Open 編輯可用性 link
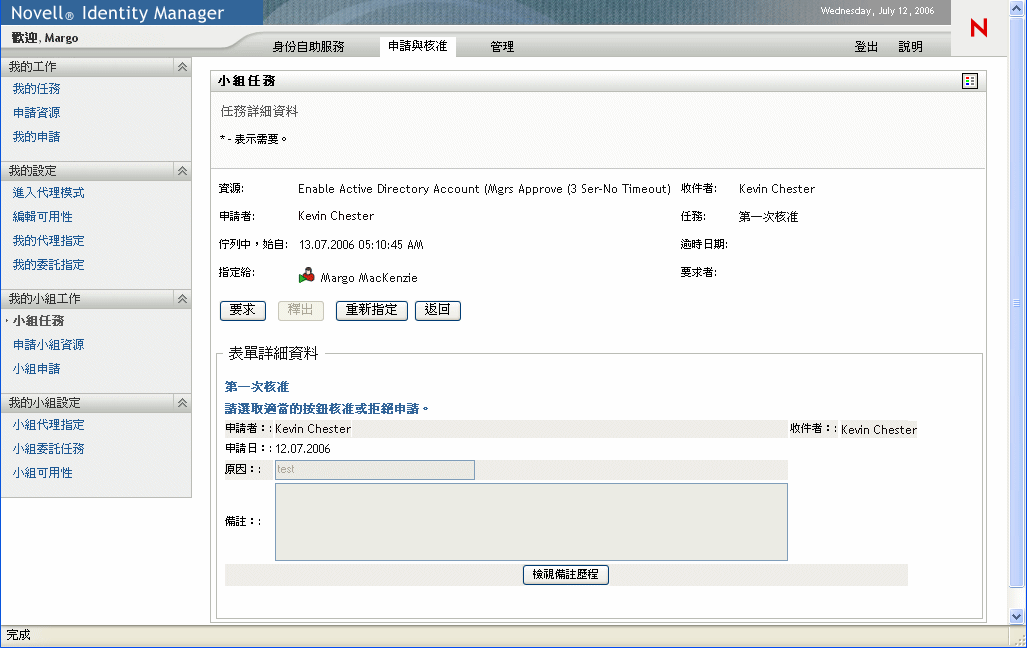This screenshot has width=1027, height=648. [x=43, y=216]
